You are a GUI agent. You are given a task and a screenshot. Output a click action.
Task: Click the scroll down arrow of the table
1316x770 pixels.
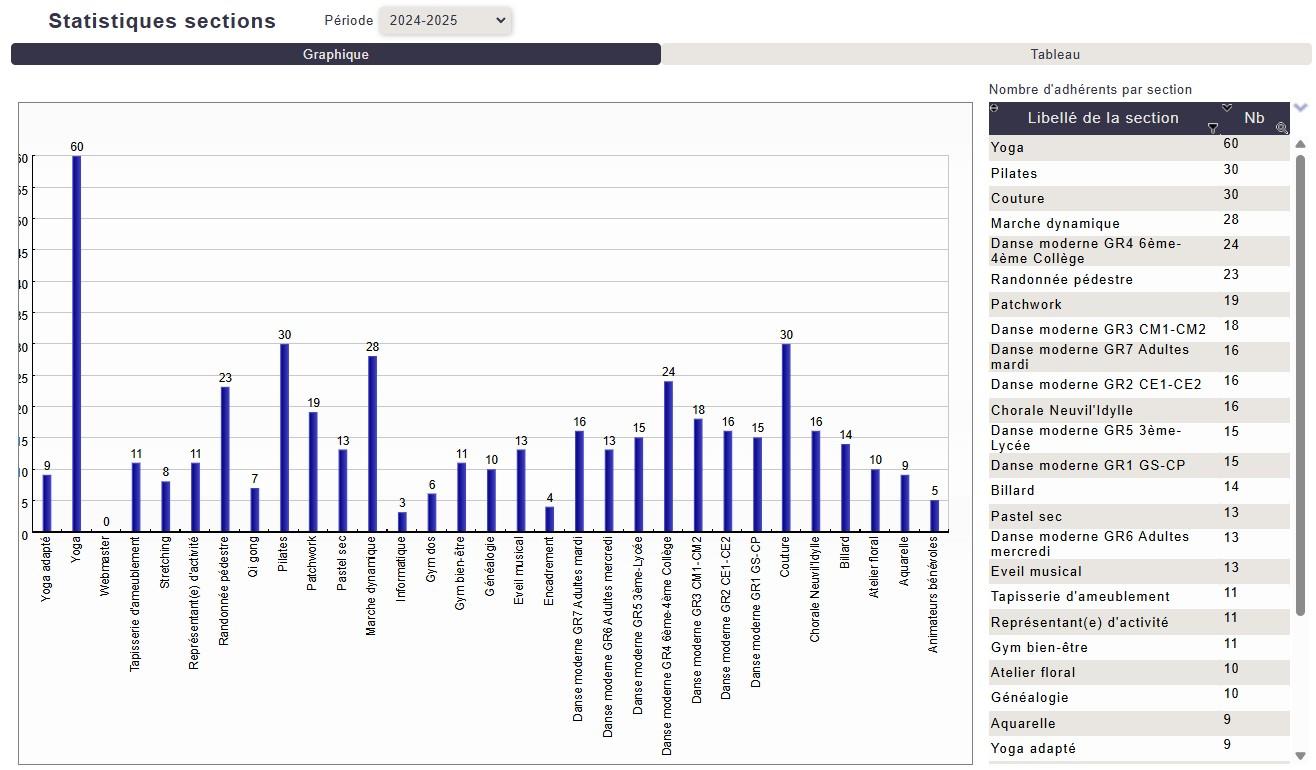(x=1300, y=756)
